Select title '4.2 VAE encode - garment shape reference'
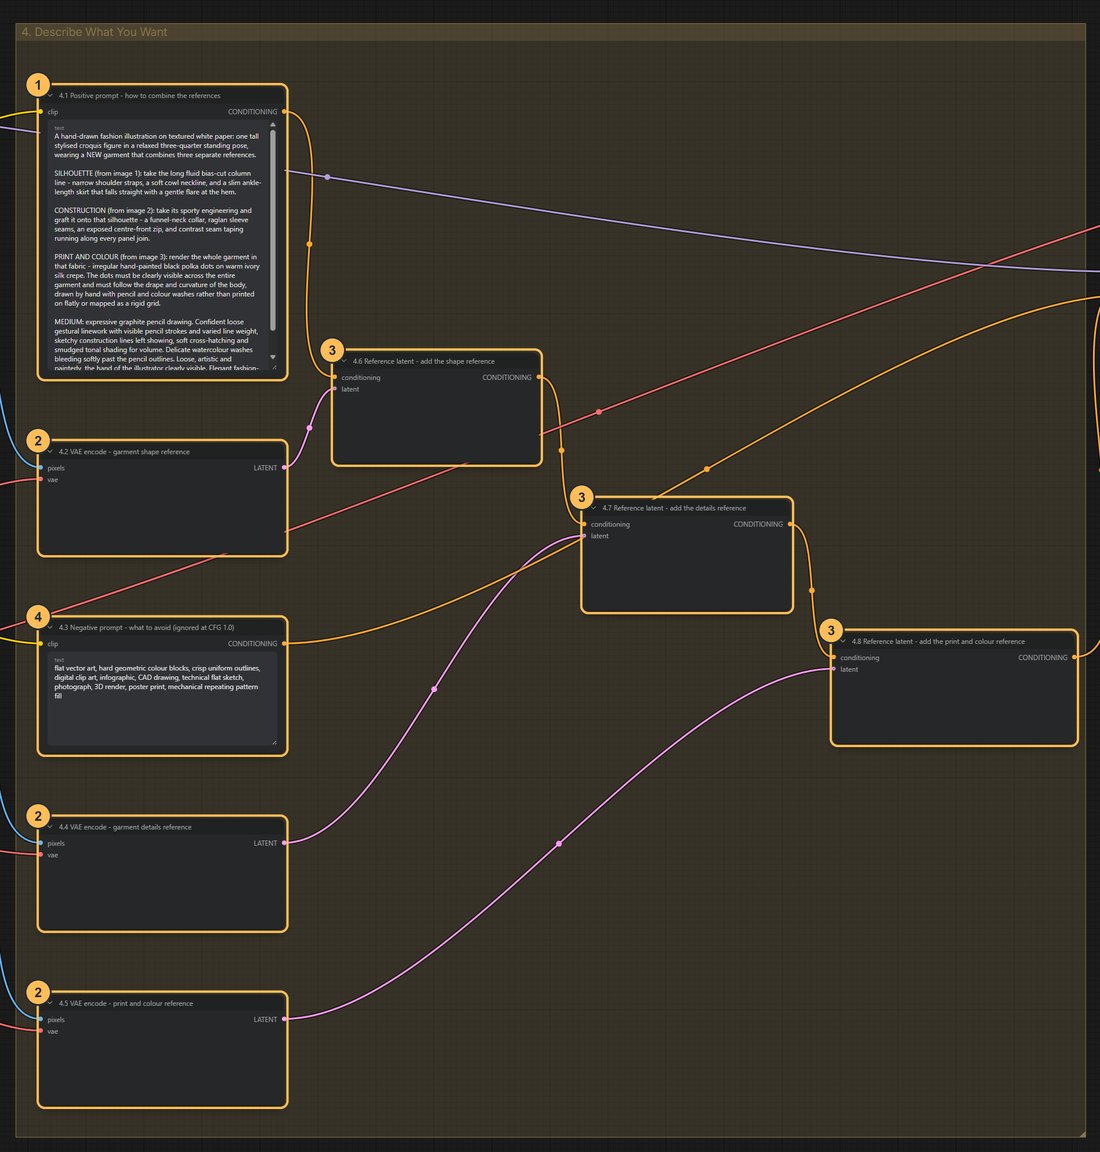This screenshot has width=1100, height=1152. click(124, 452)
